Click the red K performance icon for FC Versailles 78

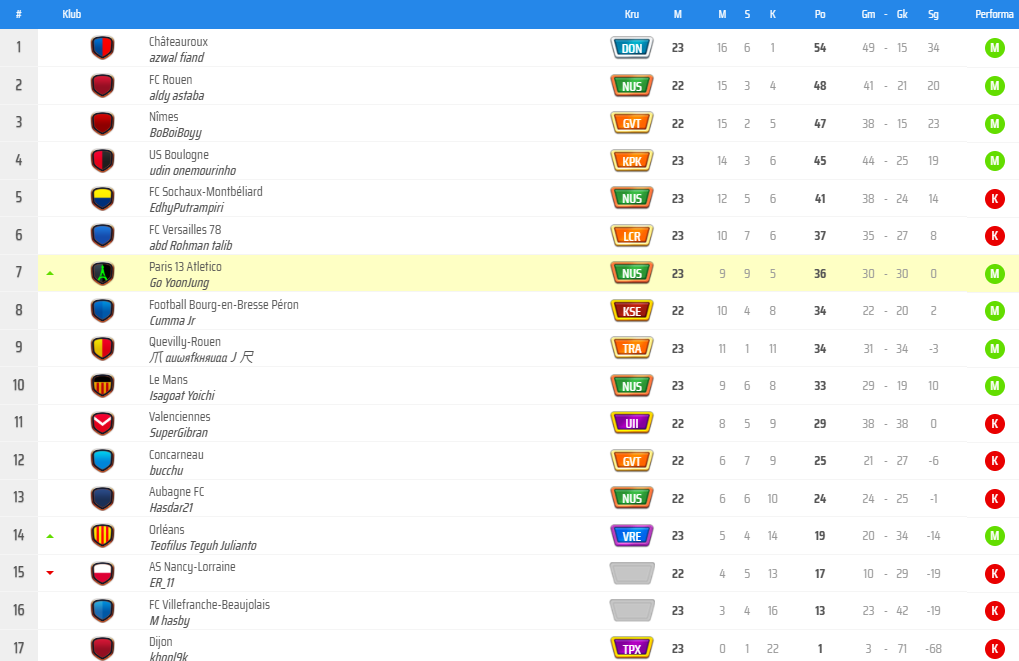coord(994,236)
